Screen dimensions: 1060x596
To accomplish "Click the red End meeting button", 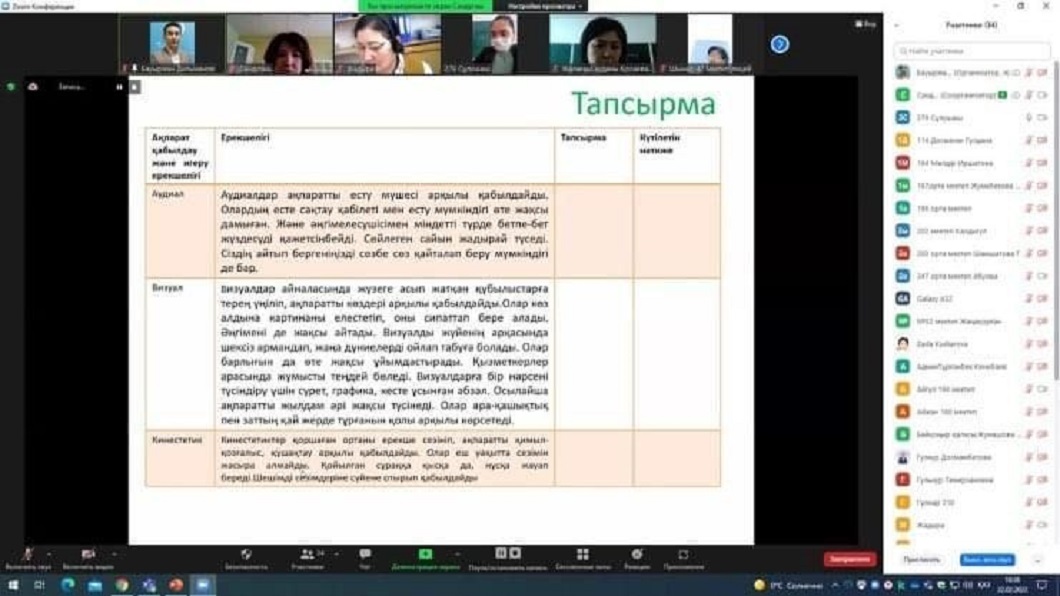I will point(849,559).
